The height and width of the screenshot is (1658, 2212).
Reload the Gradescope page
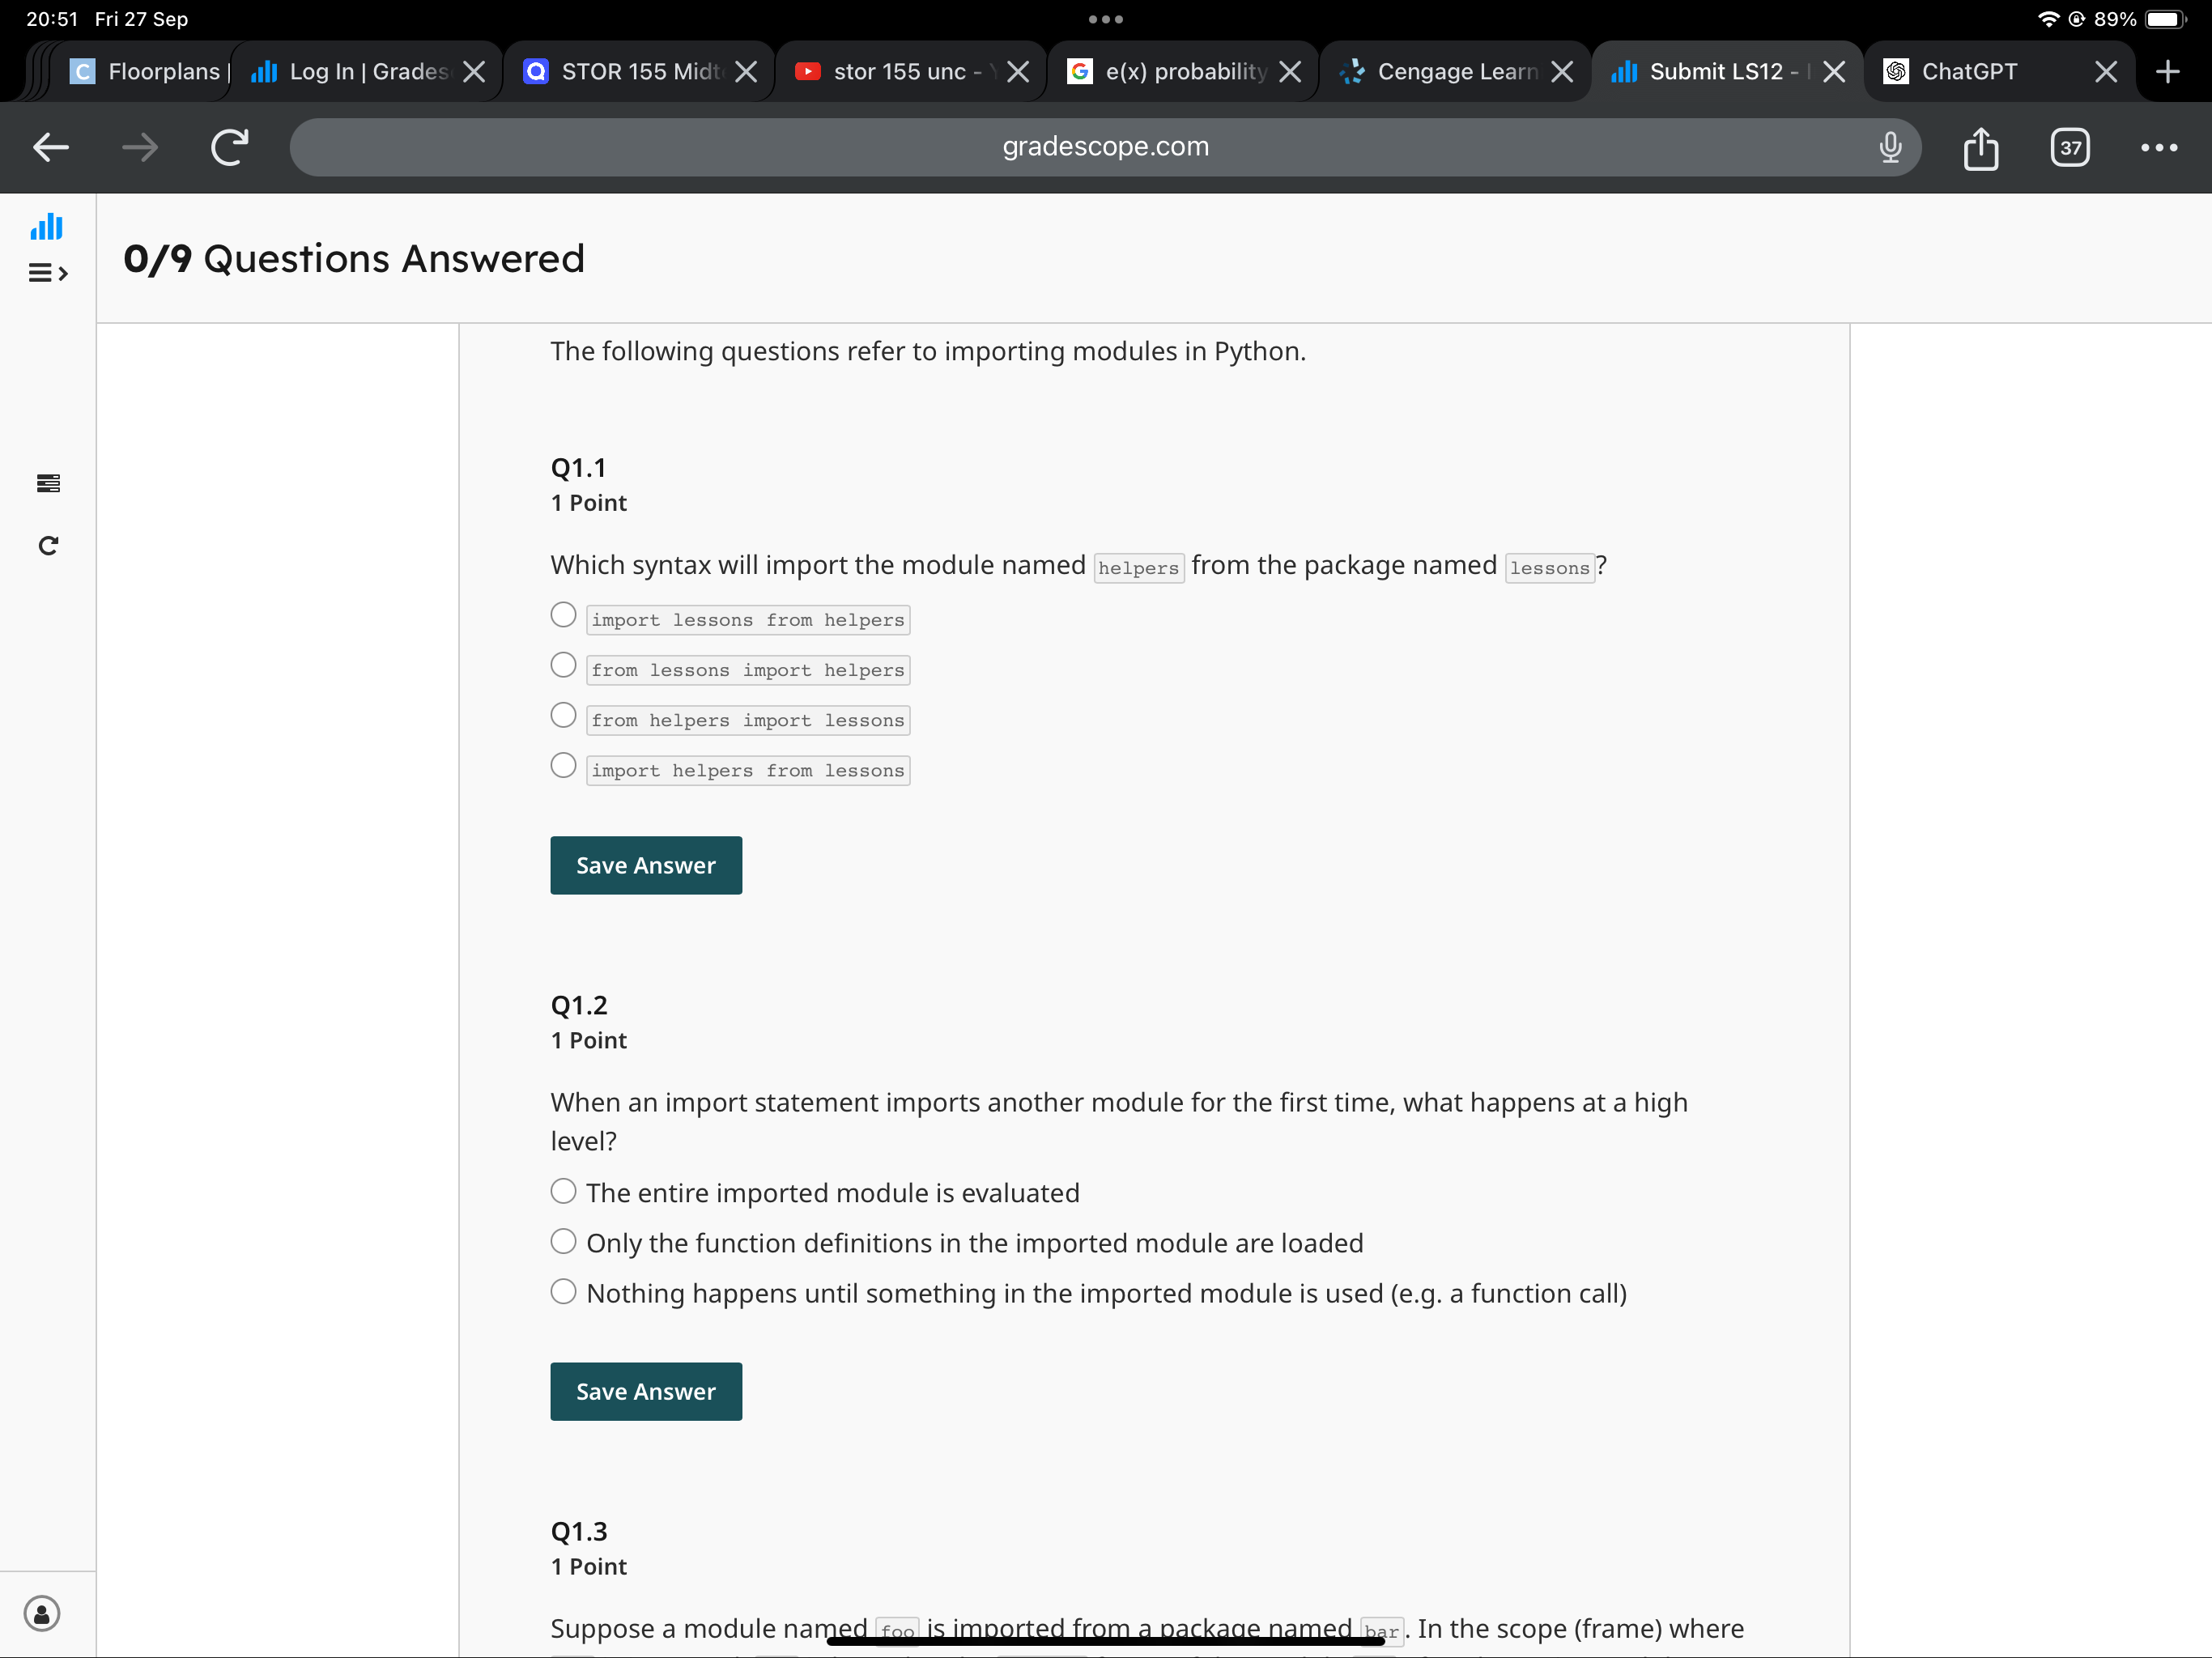pyautogui.click(x=228, y=147)
